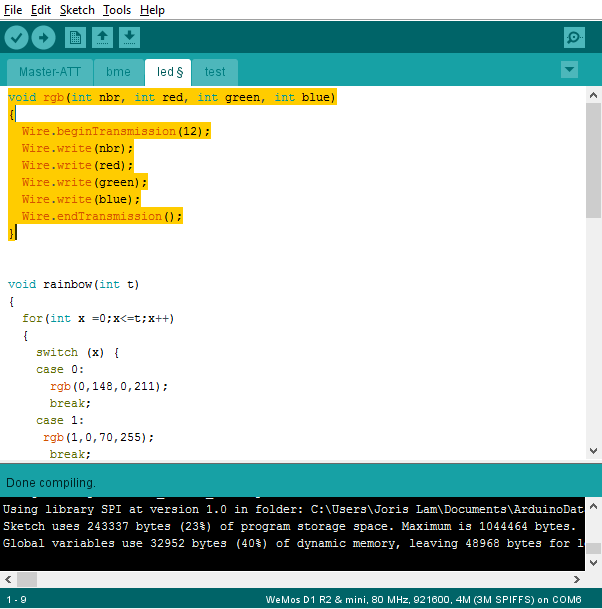Click the editor vertical scrollbar thumb
This screenshot has height=609, width=602.
point(593,160)
